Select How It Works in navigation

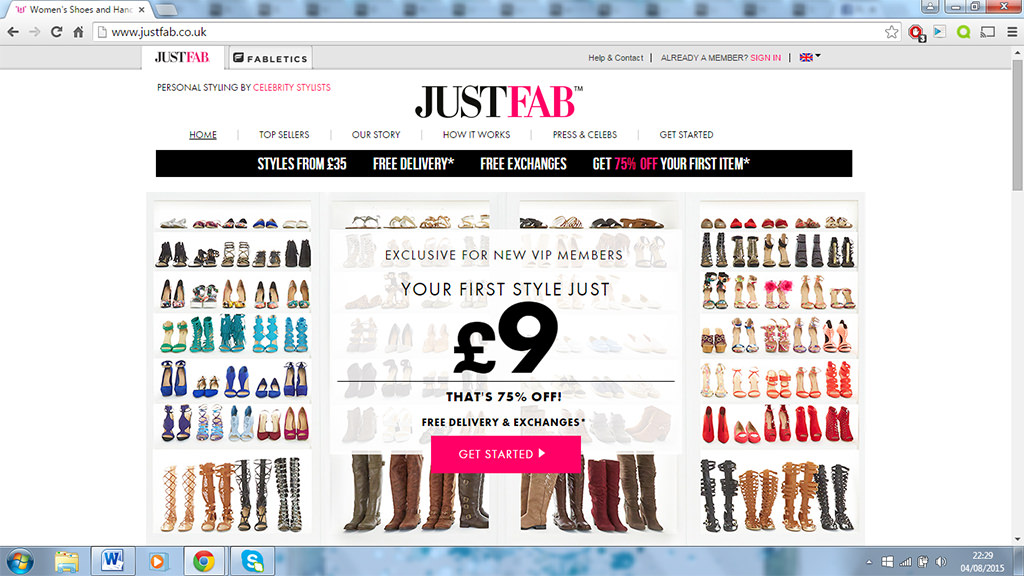coord(476,135)
